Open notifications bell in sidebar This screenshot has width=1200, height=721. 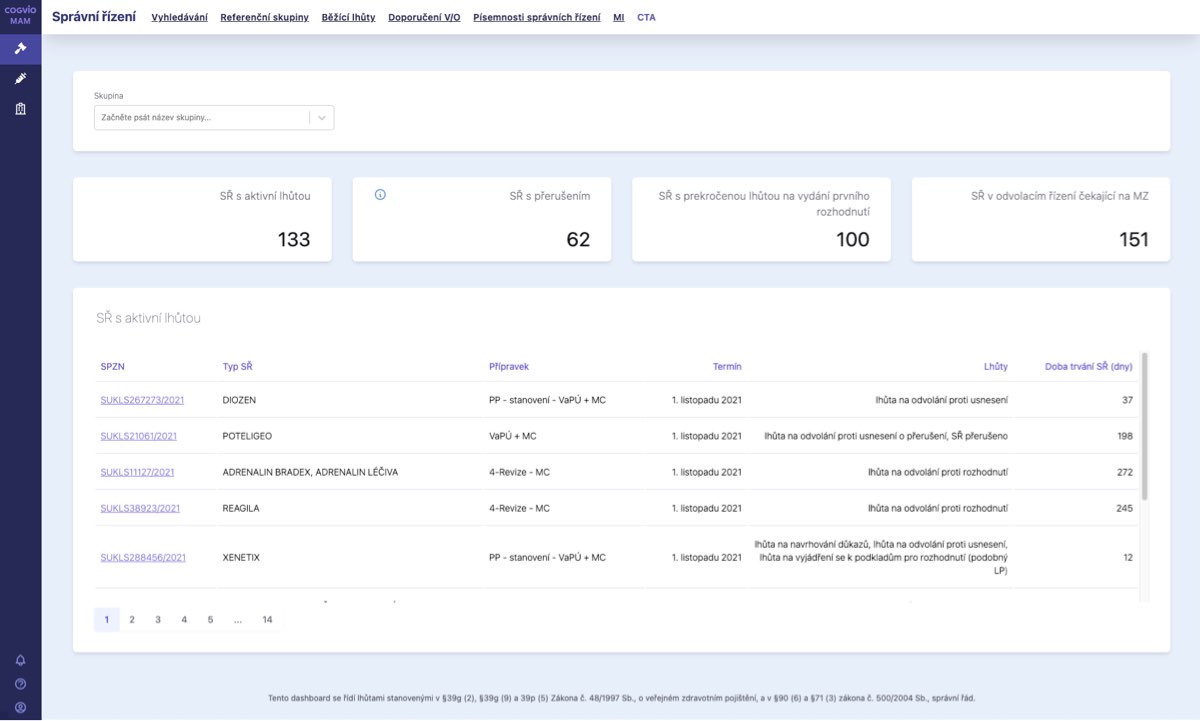pos(20,660)
